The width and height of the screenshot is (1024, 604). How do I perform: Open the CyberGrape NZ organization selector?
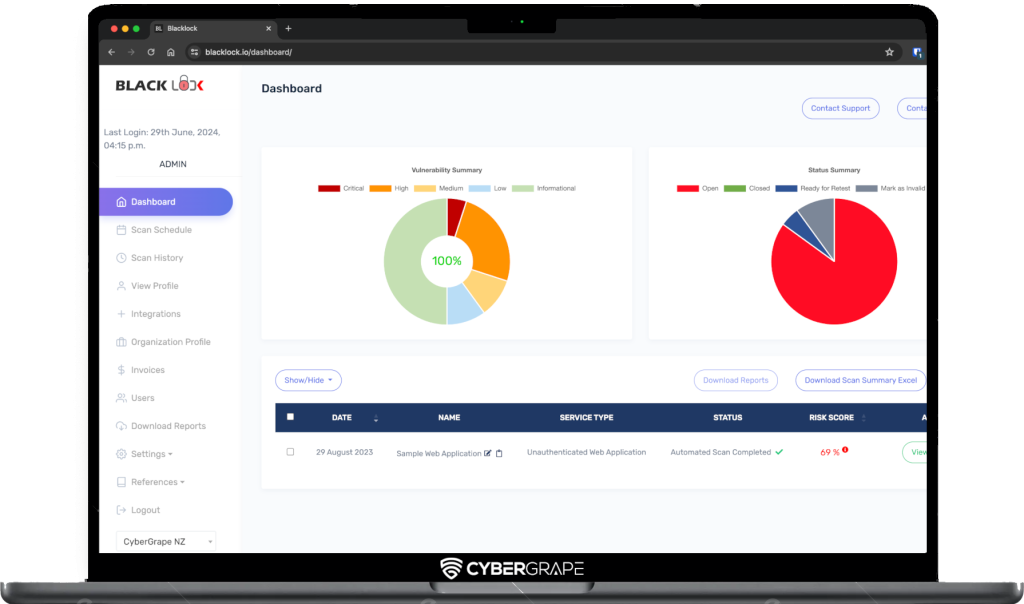click(x=166, y=541)
